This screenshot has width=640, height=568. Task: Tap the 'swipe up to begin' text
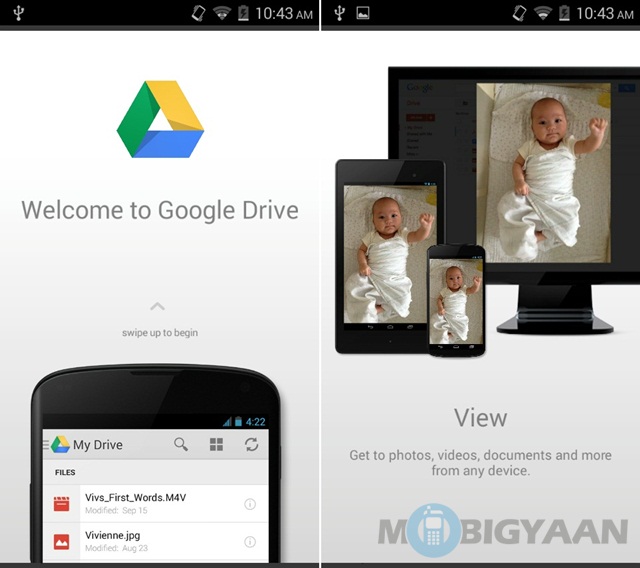pos(160,333)
